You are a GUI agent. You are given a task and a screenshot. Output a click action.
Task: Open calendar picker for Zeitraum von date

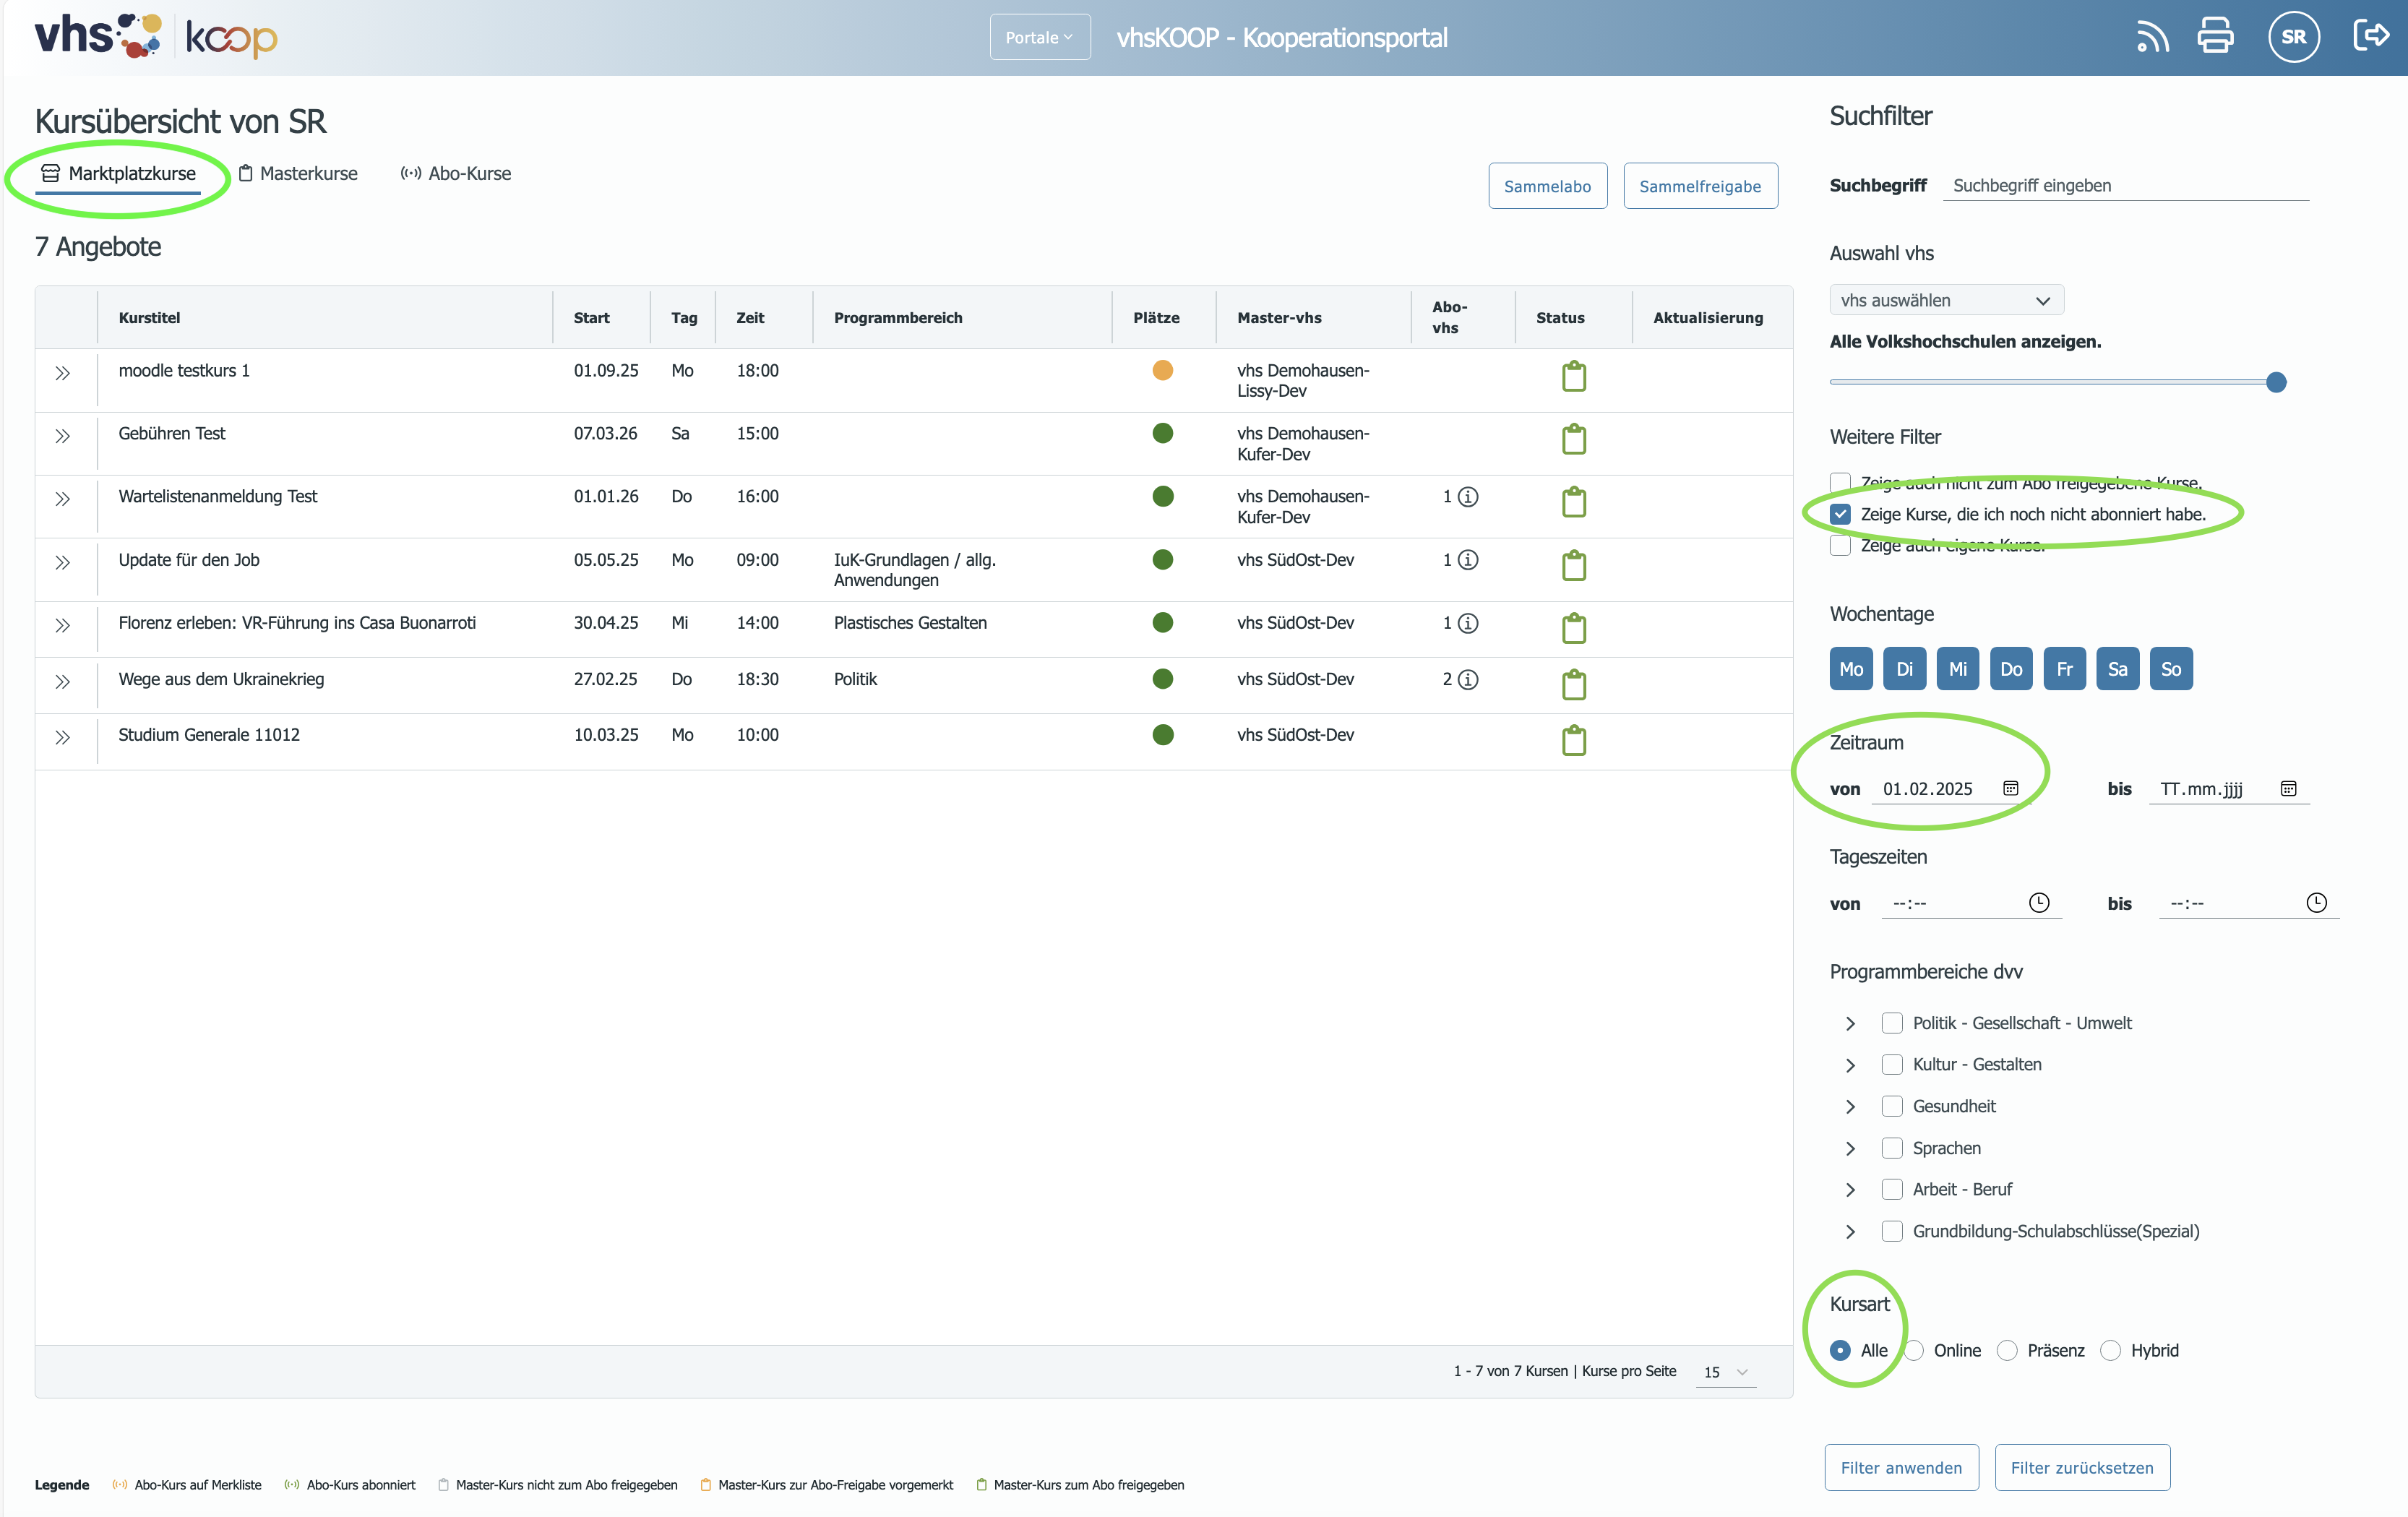2010,788
